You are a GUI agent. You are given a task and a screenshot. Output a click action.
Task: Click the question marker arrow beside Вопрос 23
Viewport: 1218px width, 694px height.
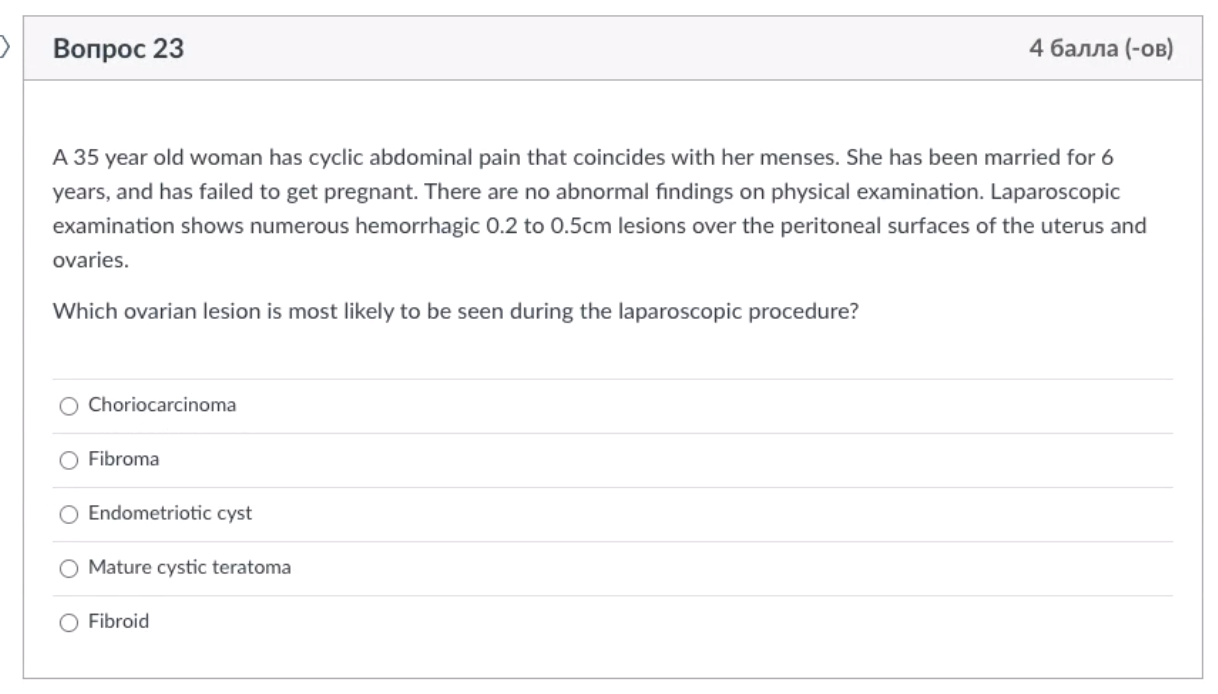click(4, 46)
